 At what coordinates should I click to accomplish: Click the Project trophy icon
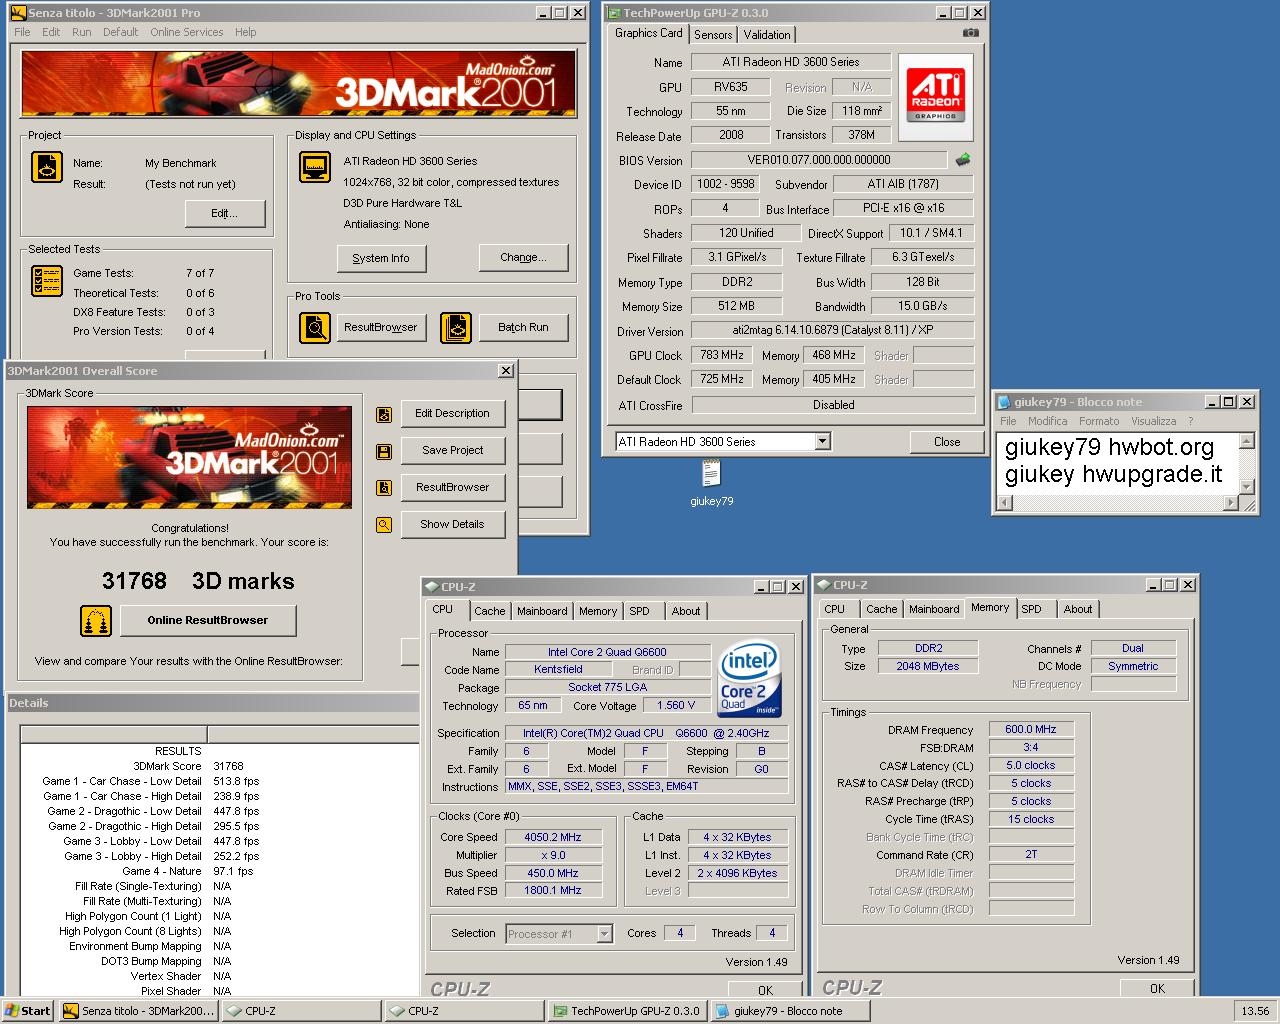coord(47,167)
